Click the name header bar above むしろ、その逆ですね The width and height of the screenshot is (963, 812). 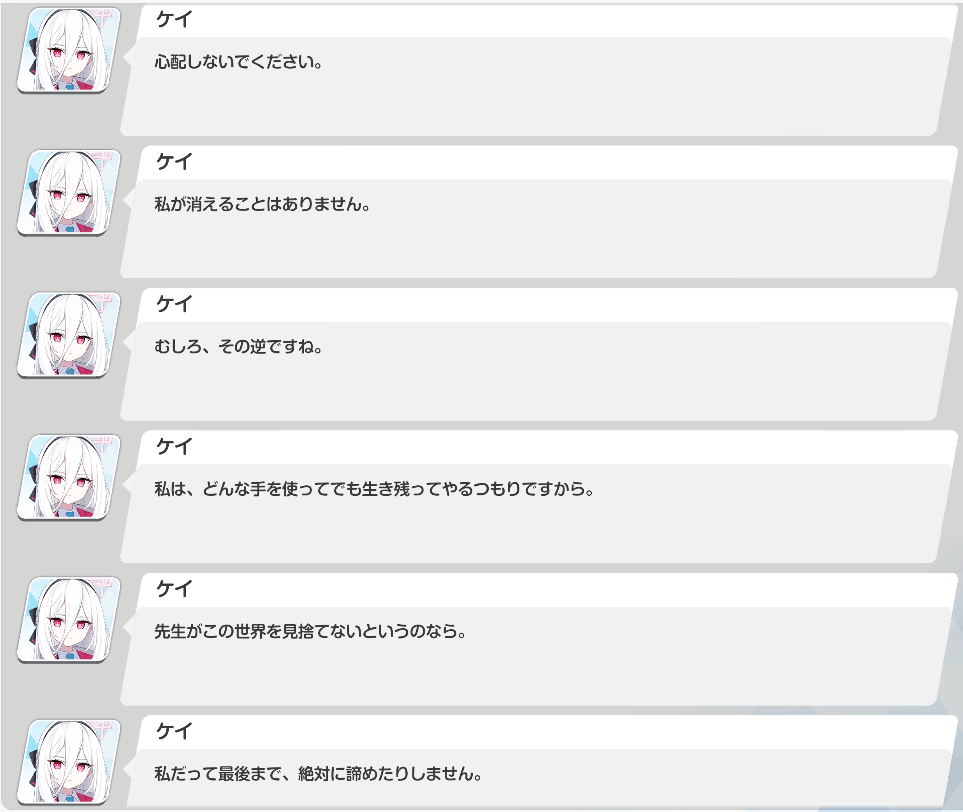tap(547, 305)
